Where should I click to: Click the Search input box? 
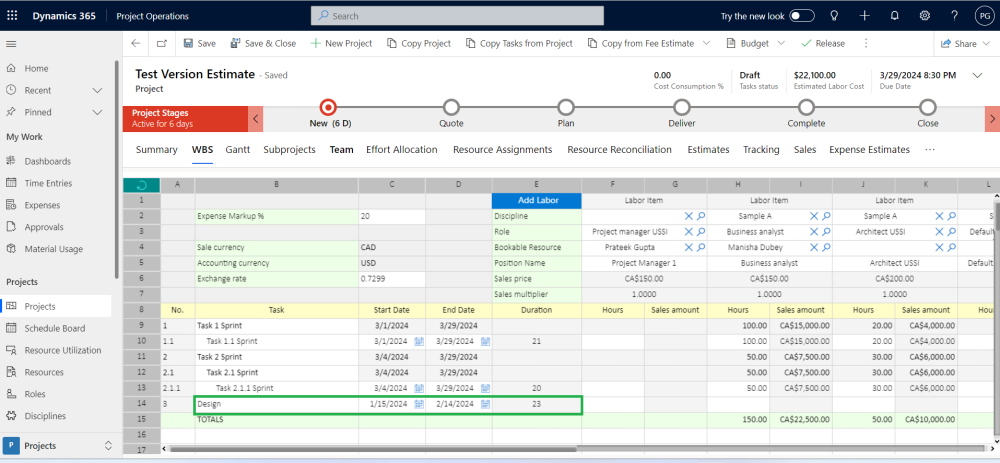457,16
